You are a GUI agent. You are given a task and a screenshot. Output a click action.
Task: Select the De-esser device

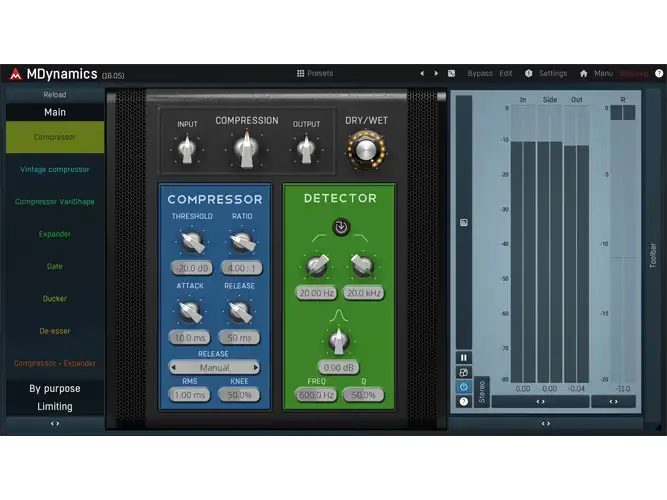55,331
